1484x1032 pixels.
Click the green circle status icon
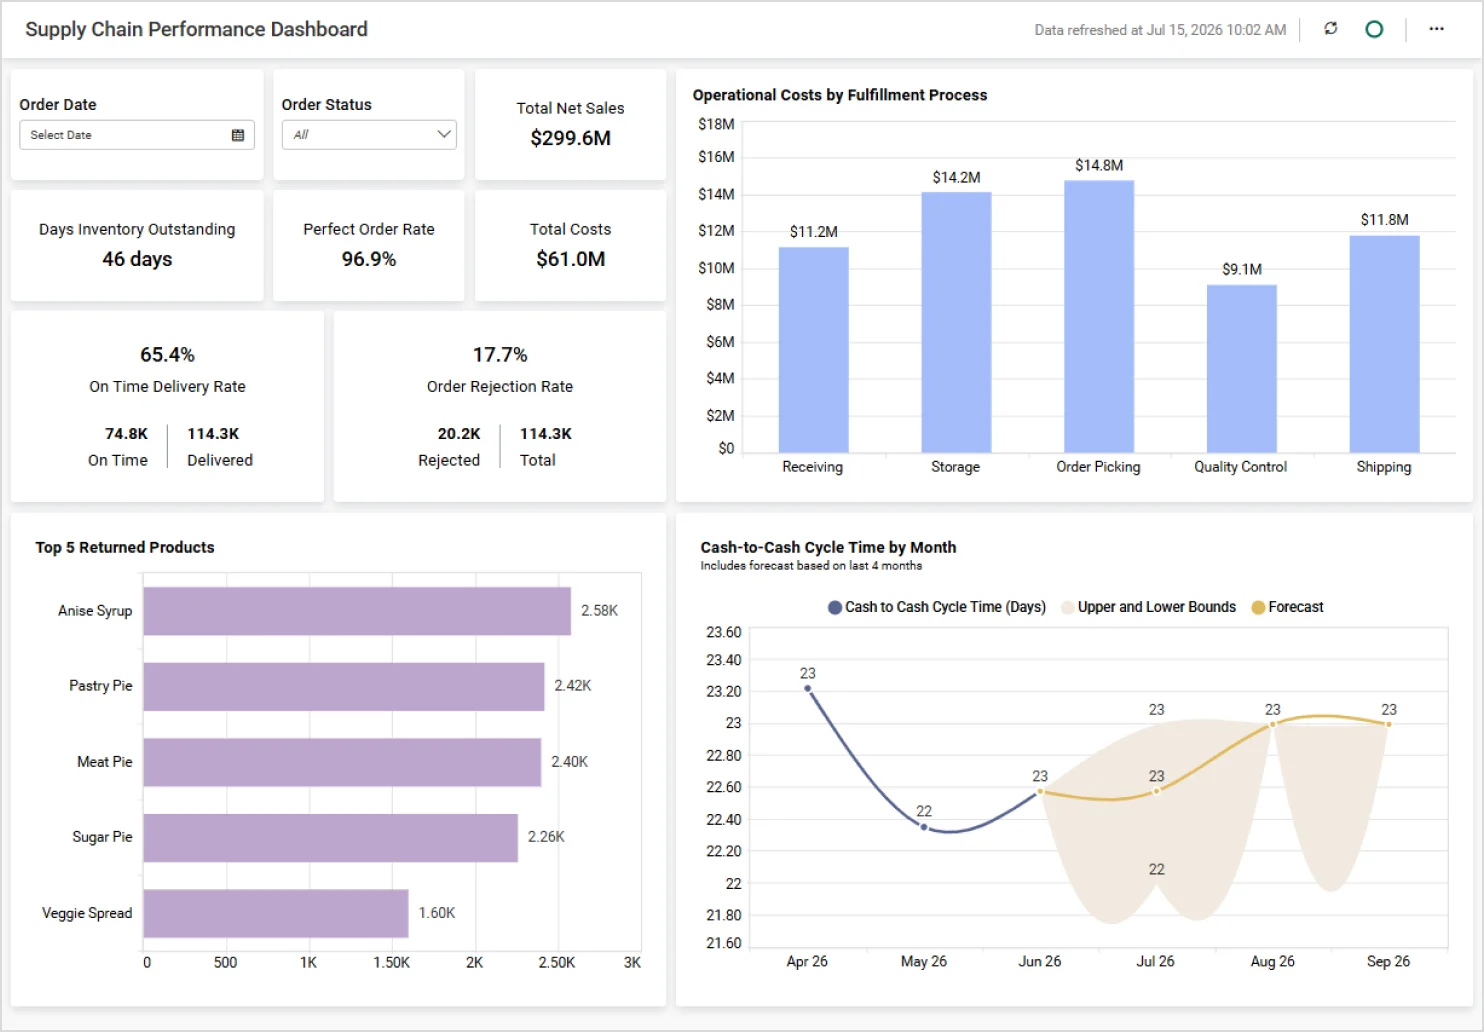pyautogui.click(x=1374, y=29)
